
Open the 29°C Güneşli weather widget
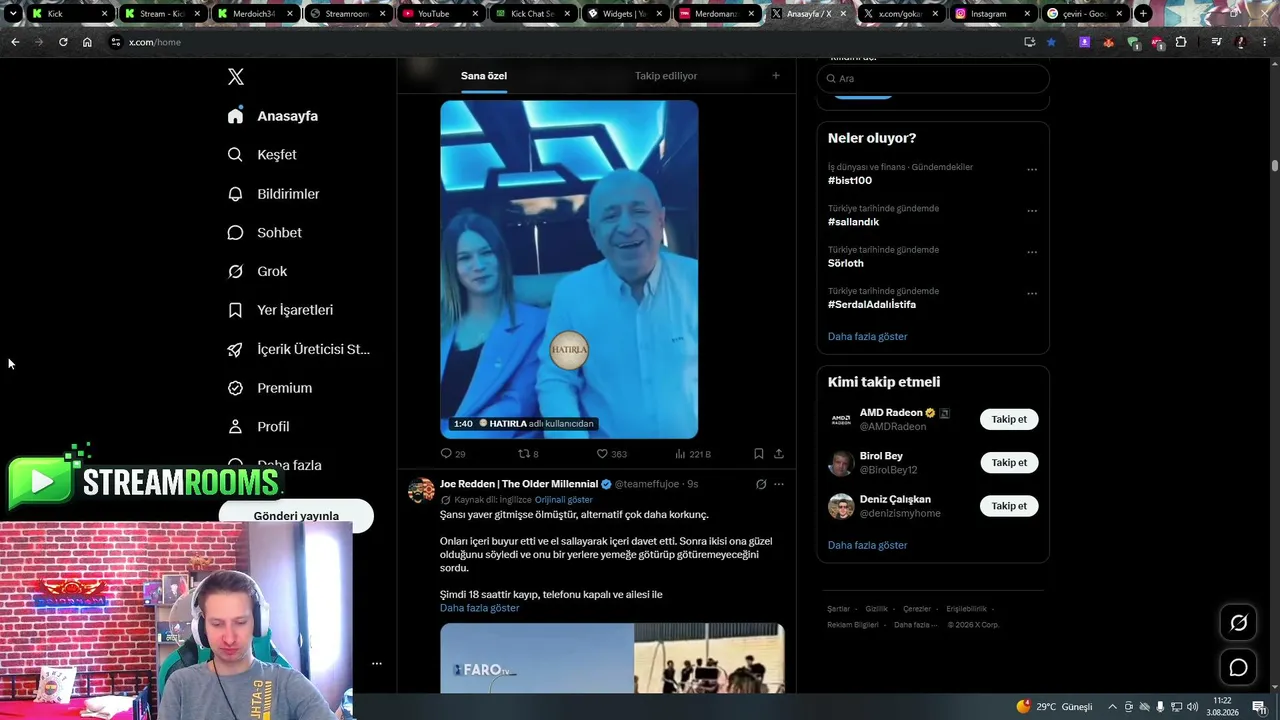pyautogui.click(x=1055, y=707)
